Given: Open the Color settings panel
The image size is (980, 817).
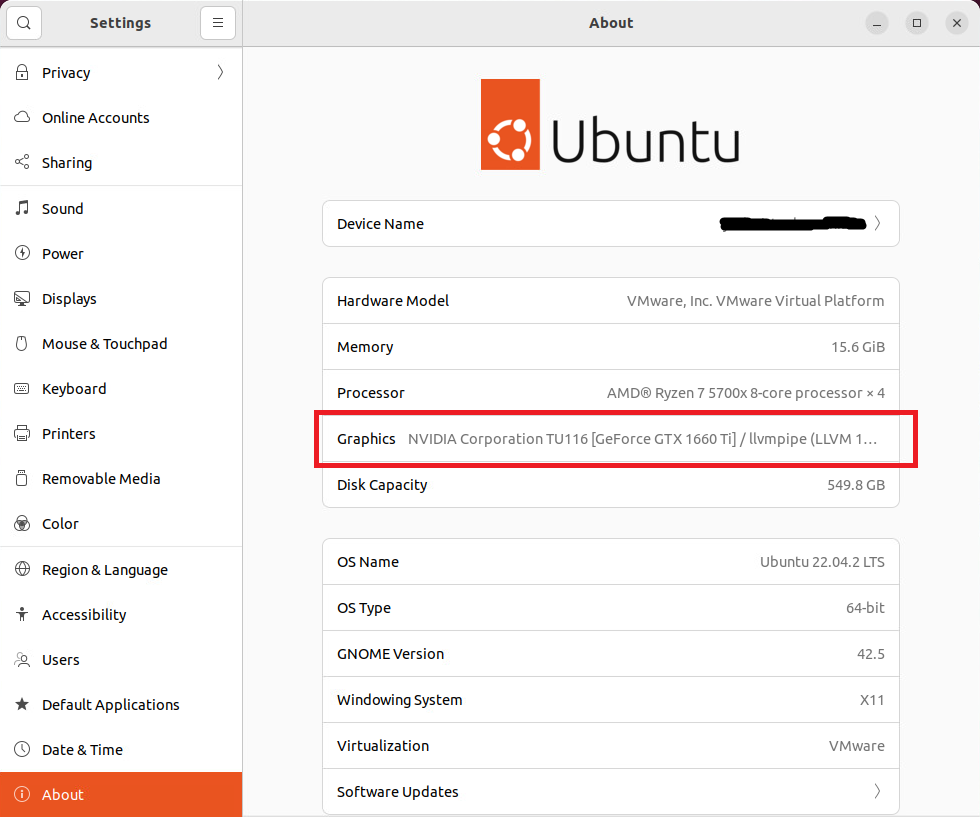Looking at the screenshot, I should (121, 524).
